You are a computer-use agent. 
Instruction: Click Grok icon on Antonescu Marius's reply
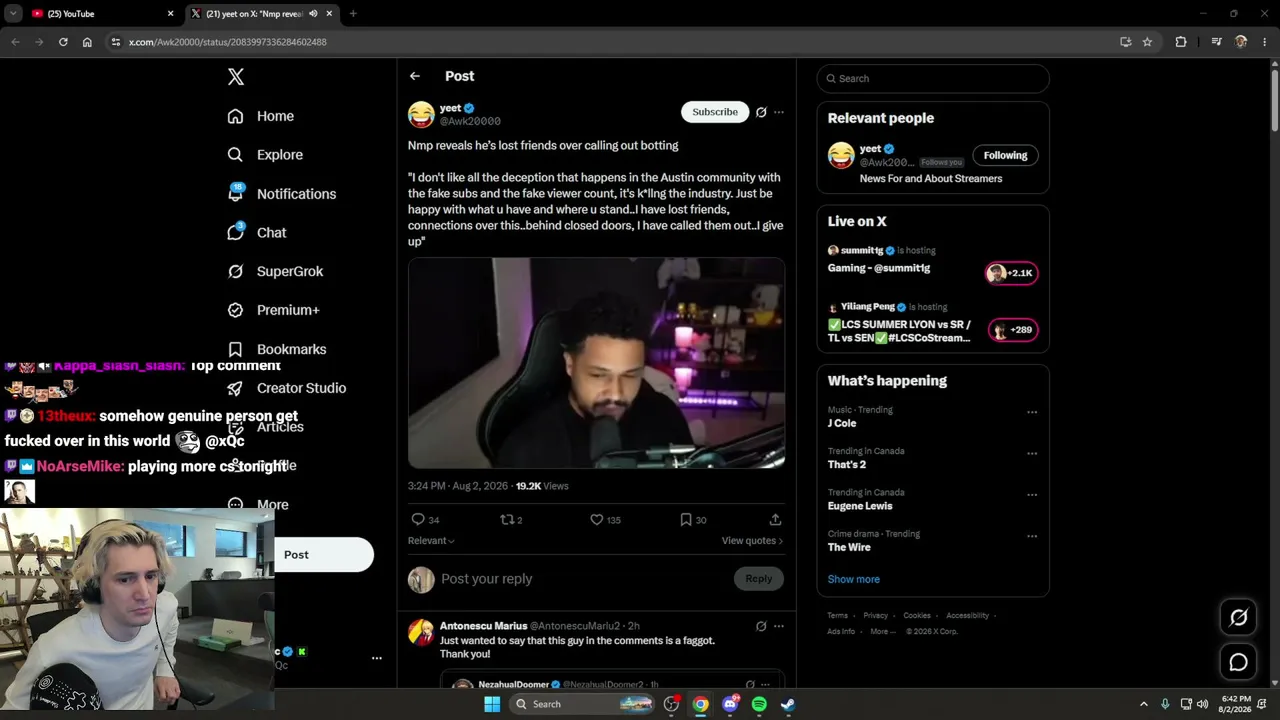tap(761, 626)
